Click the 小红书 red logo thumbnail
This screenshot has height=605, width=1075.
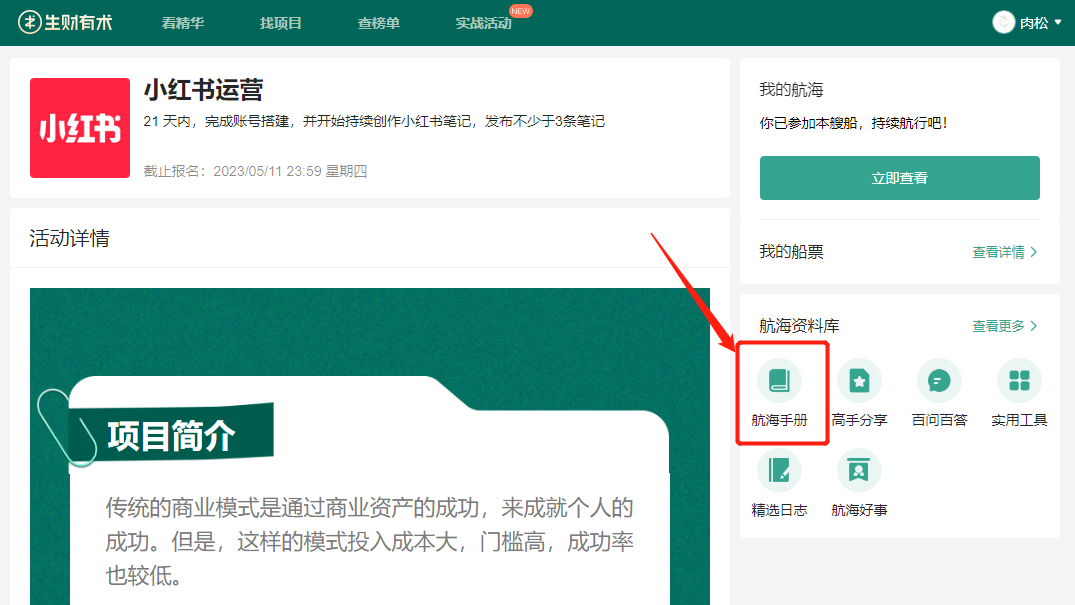click(80, 128)
